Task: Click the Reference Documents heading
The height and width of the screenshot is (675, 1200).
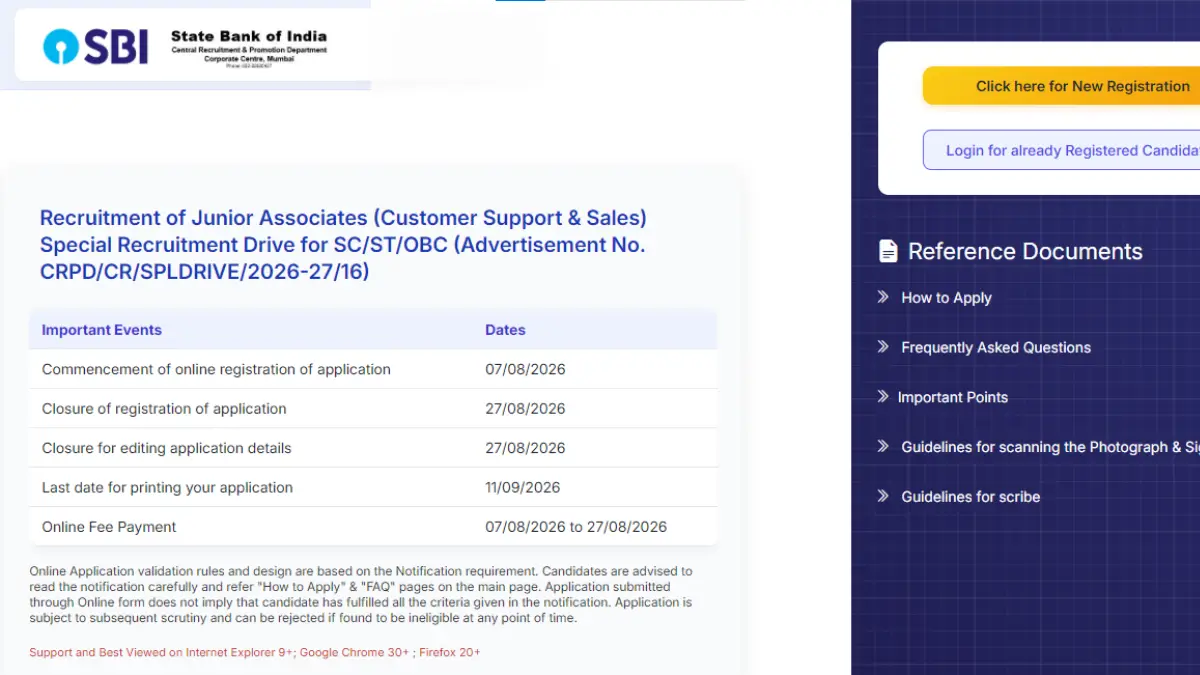Action: (1025, 251)
